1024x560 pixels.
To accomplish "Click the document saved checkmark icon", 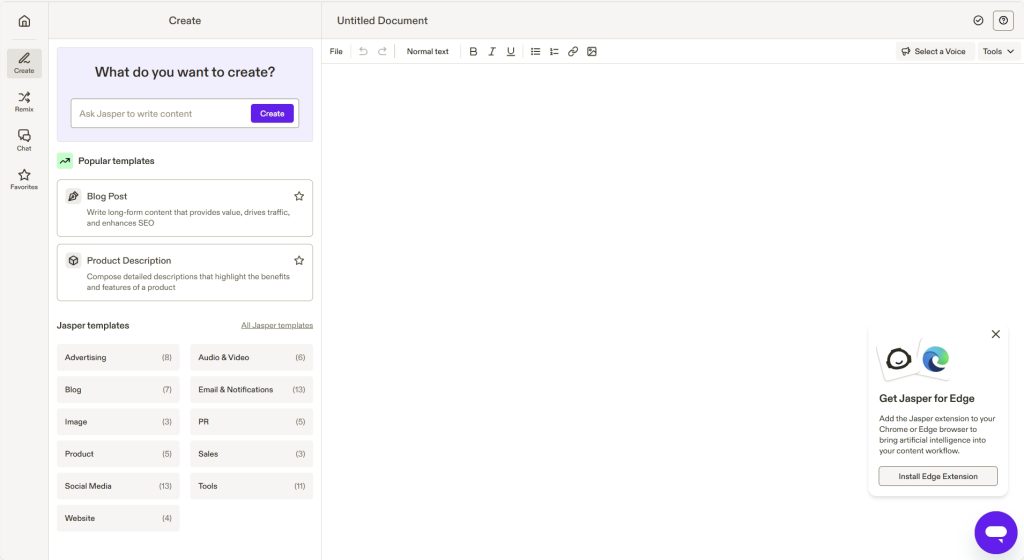I will (978, 20).
